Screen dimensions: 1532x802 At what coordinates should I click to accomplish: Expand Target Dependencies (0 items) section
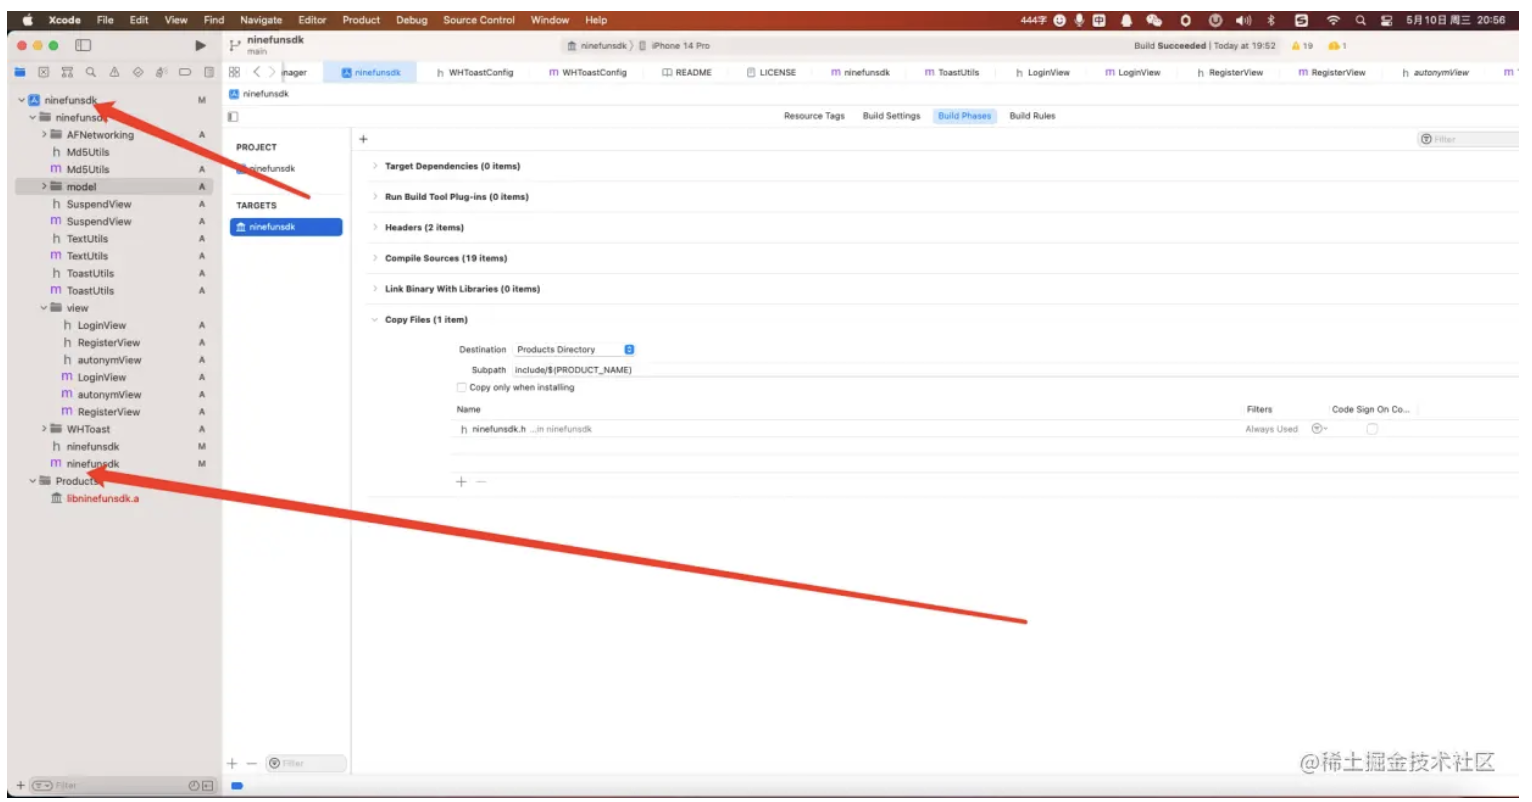tap(375, 166)
